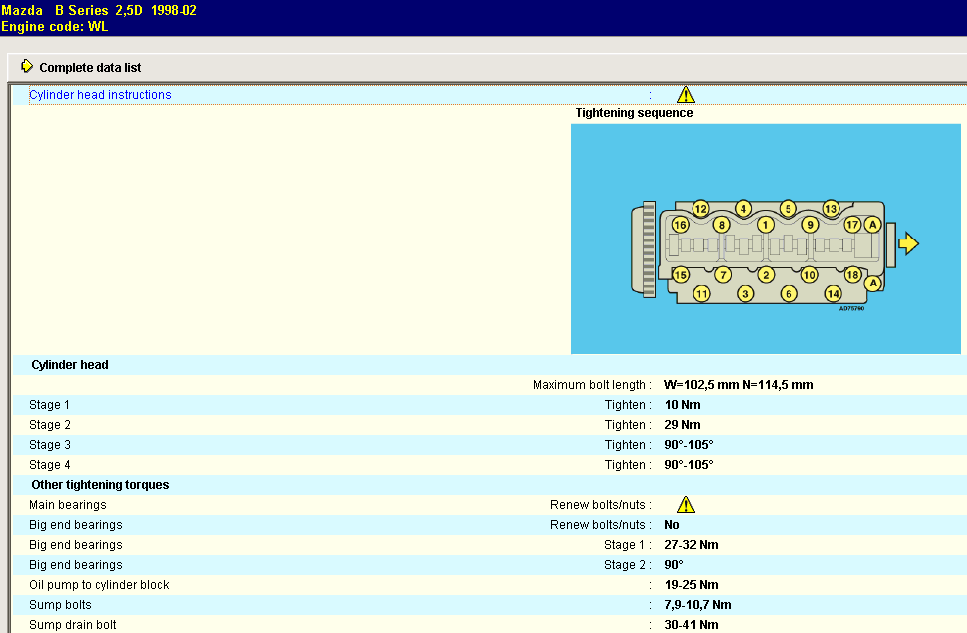Screen dimensions: 967x633
Task: Select the Sump bolts row label
Action: point(60,605)
